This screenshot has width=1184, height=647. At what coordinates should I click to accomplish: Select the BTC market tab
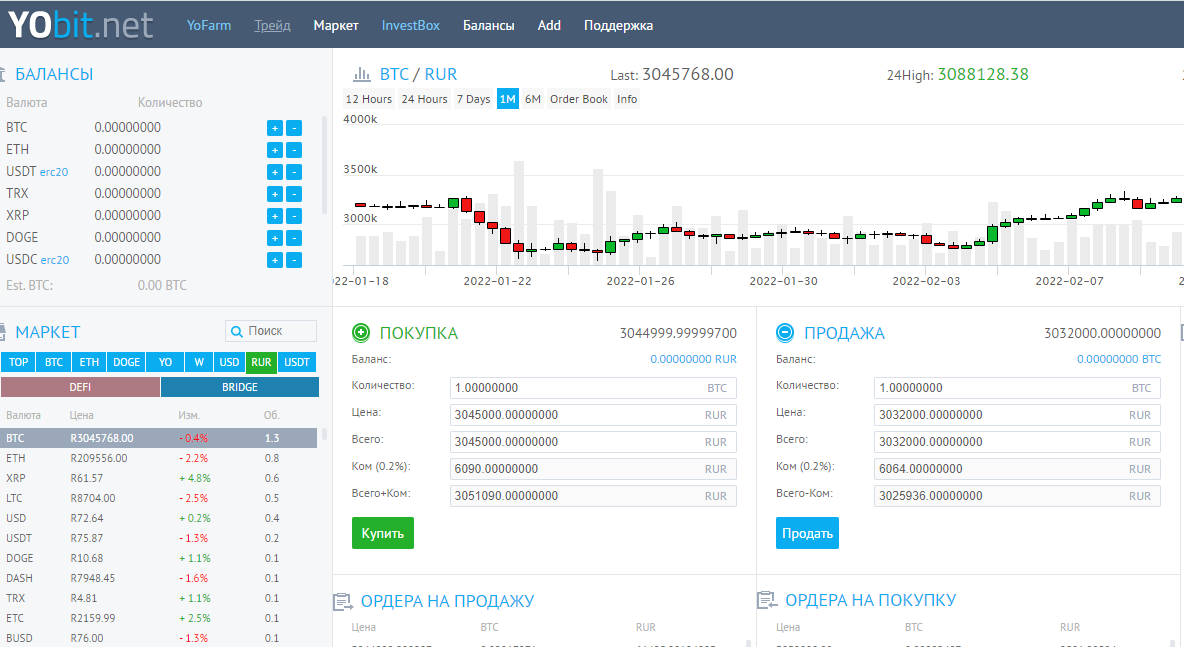54,362
